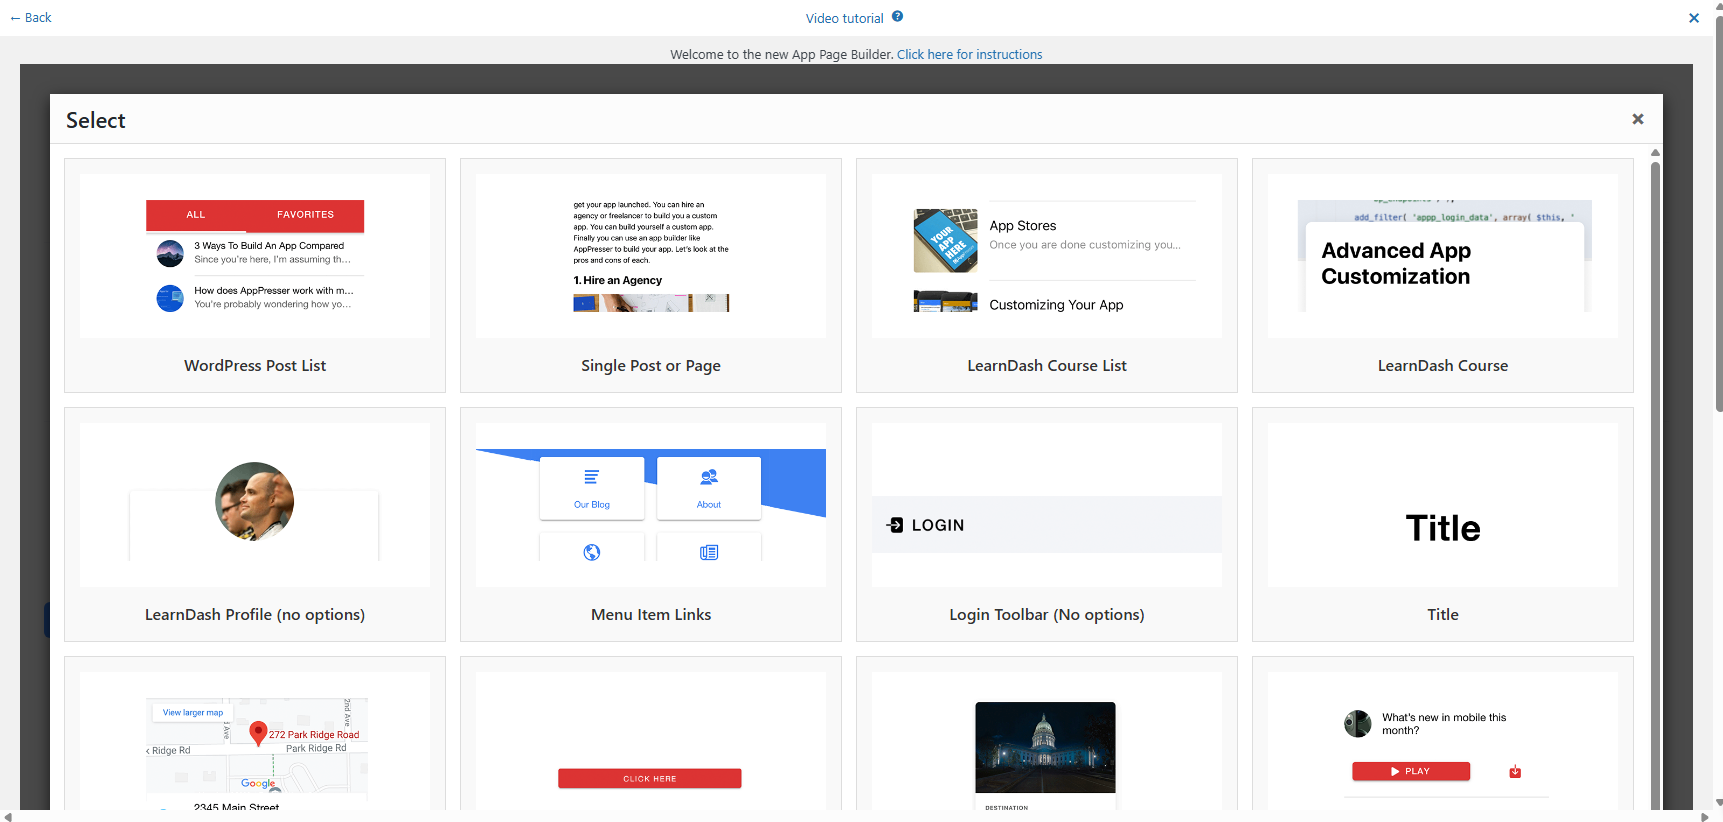Choose the Menu Item Links component
This screenshot has width=1723, height=822.
point(651,524)
